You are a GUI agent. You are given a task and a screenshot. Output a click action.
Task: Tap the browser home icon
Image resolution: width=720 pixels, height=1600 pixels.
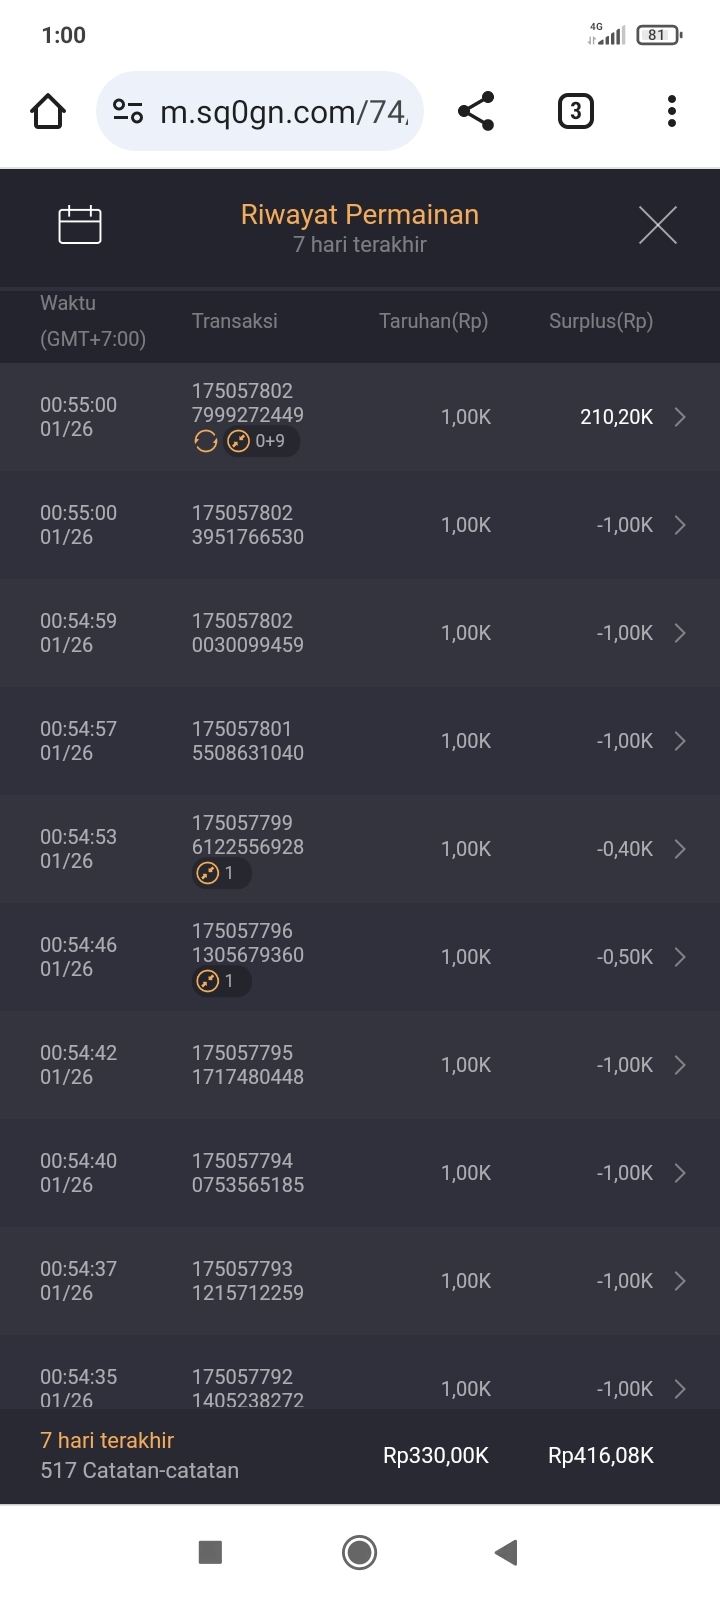[48, 111]
